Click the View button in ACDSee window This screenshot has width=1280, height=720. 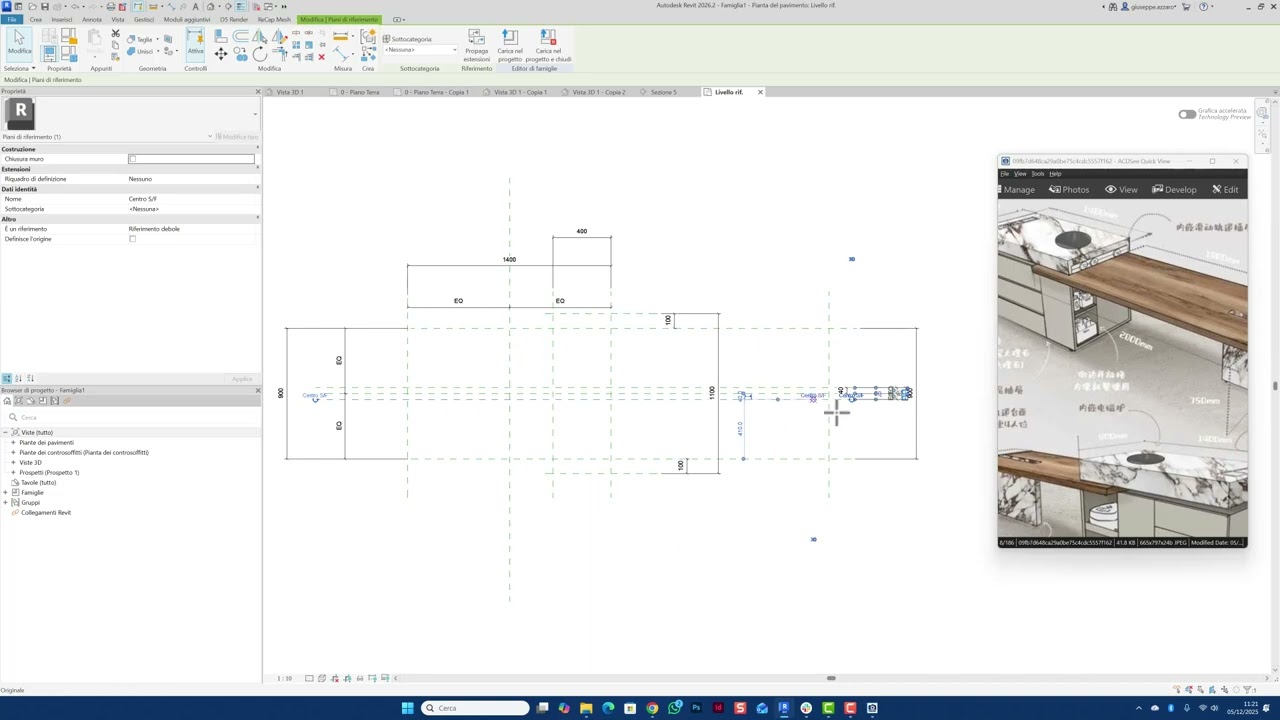[x=1121, y=189]
